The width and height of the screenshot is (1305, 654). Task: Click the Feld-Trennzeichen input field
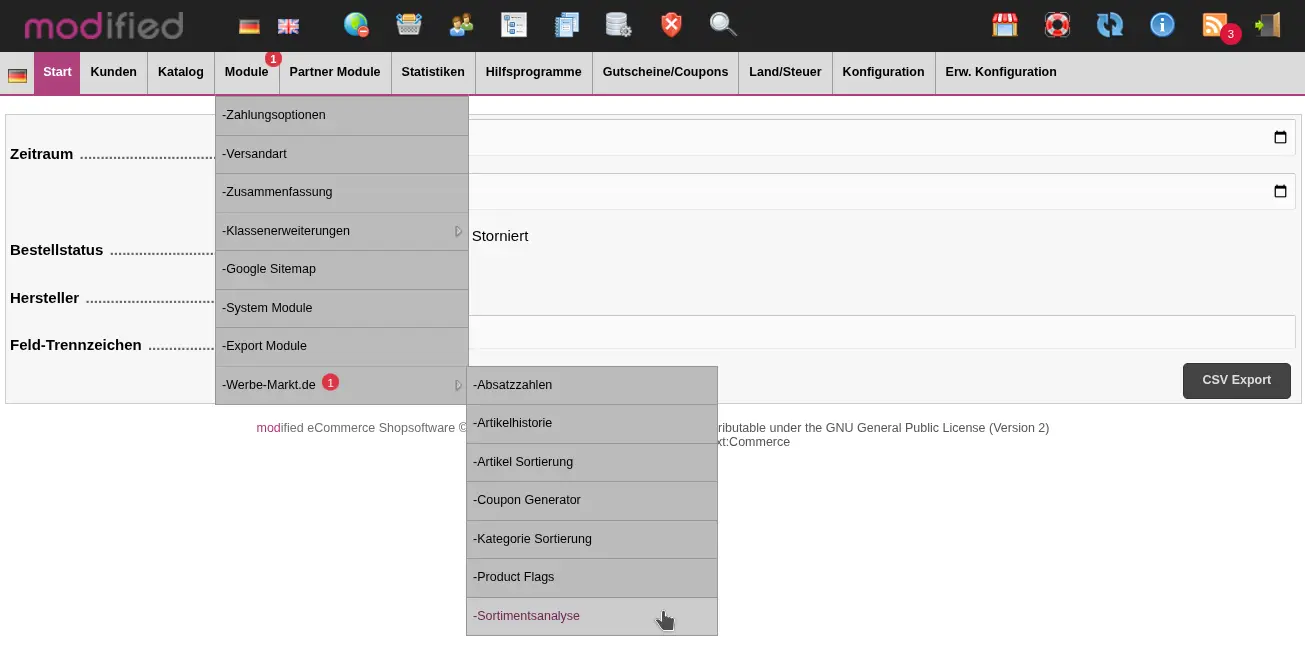click(880, 332)
